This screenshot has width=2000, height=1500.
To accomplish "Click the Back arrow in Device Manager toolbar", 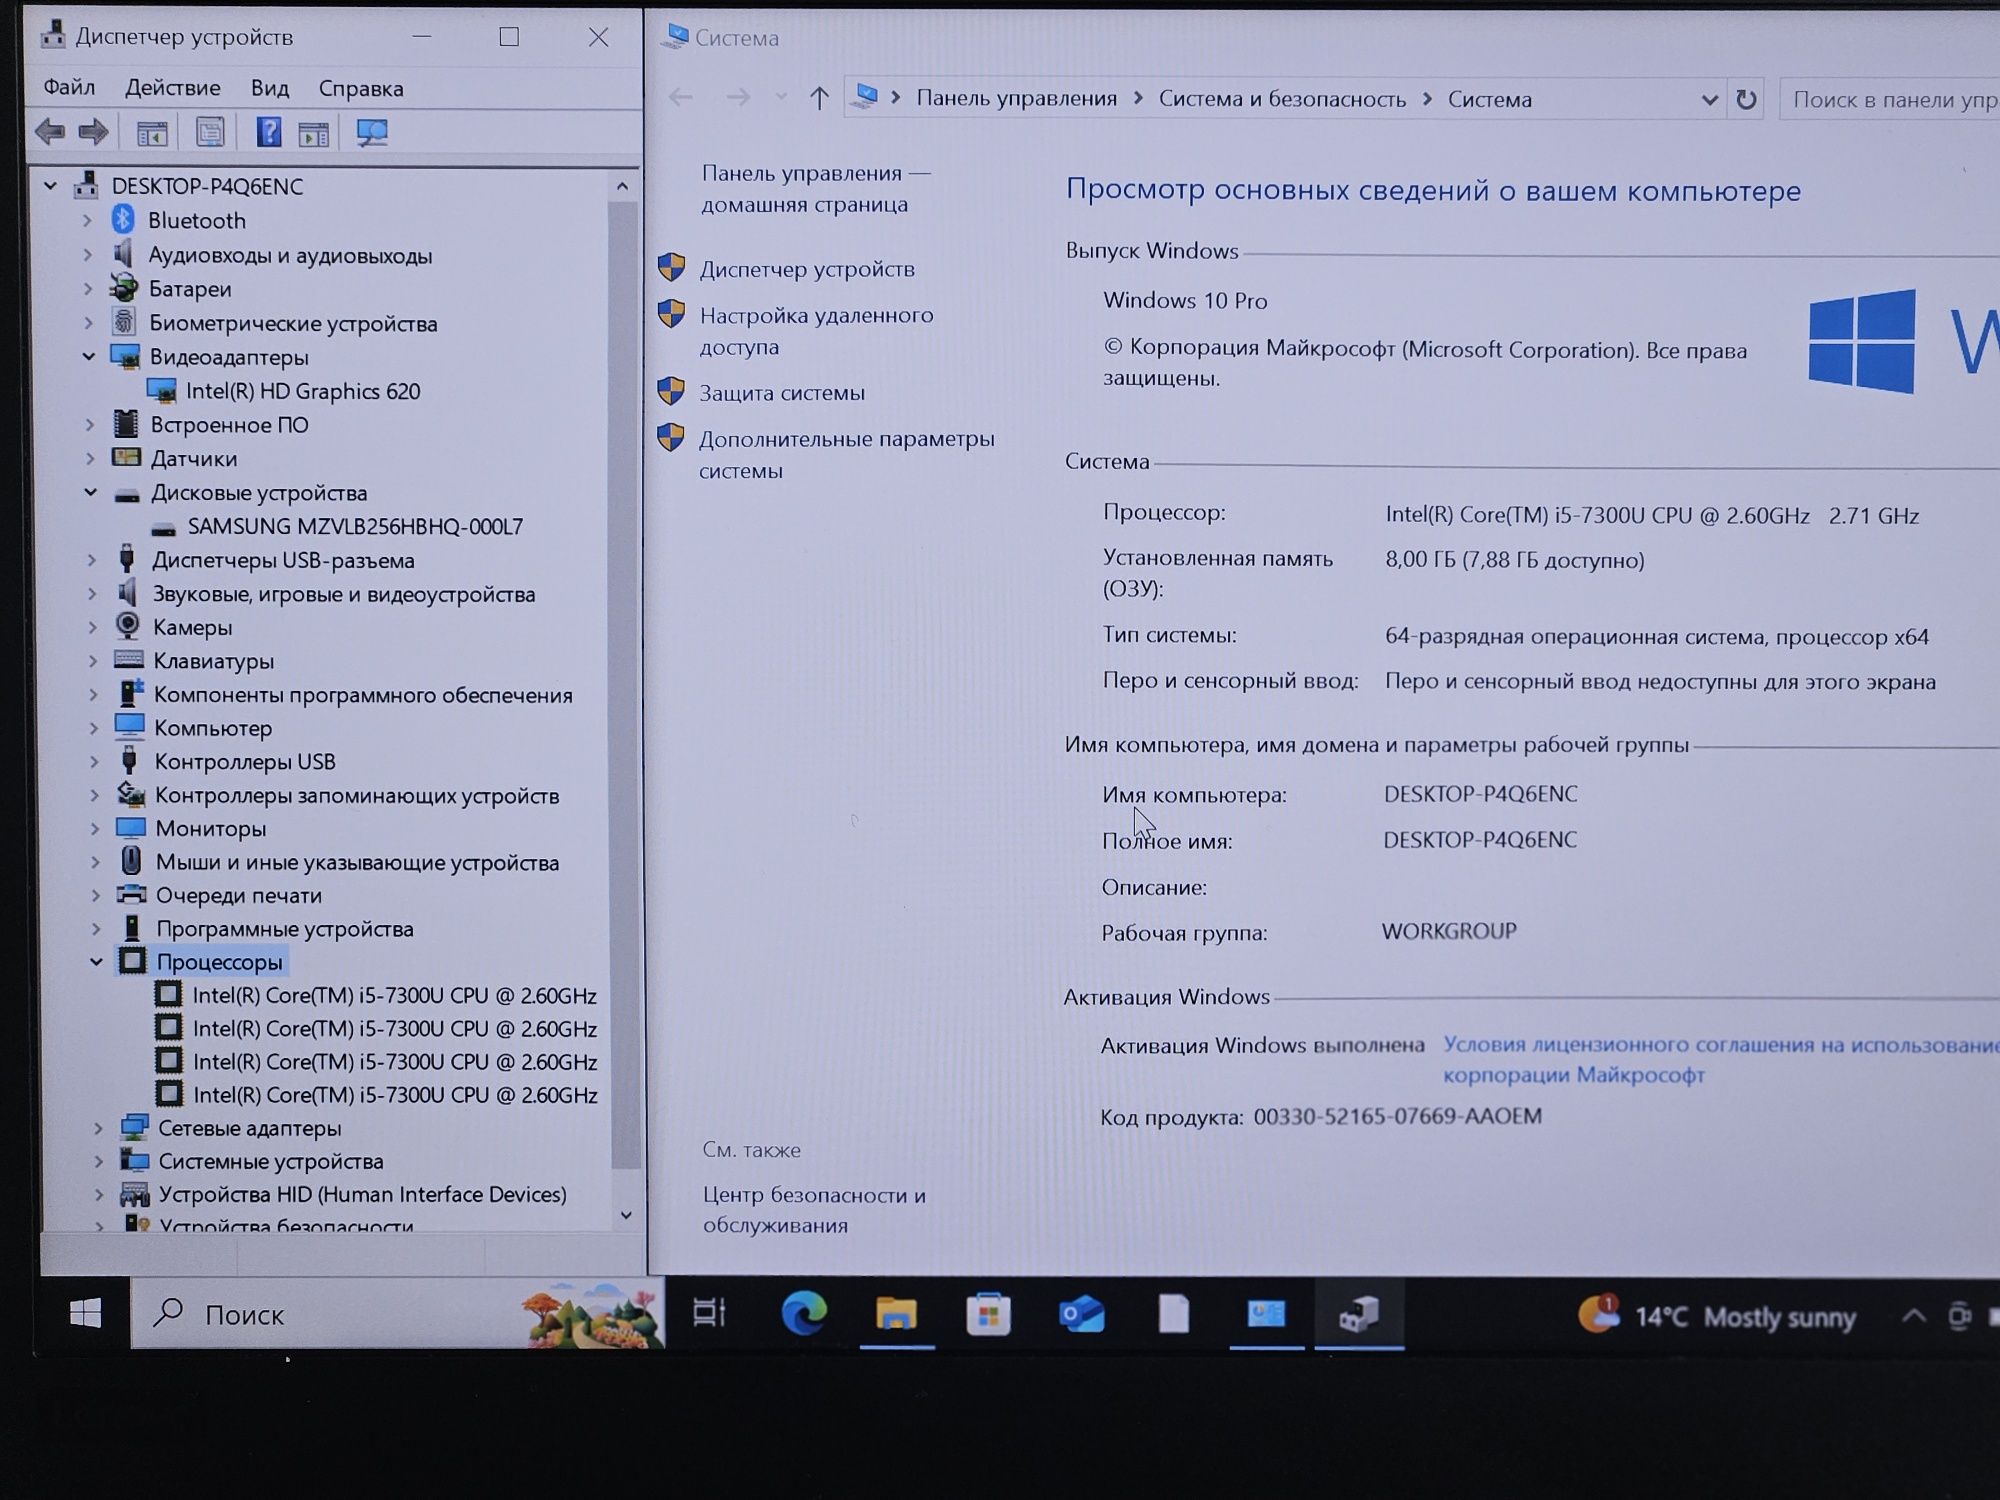I will [x=49, y=132].
